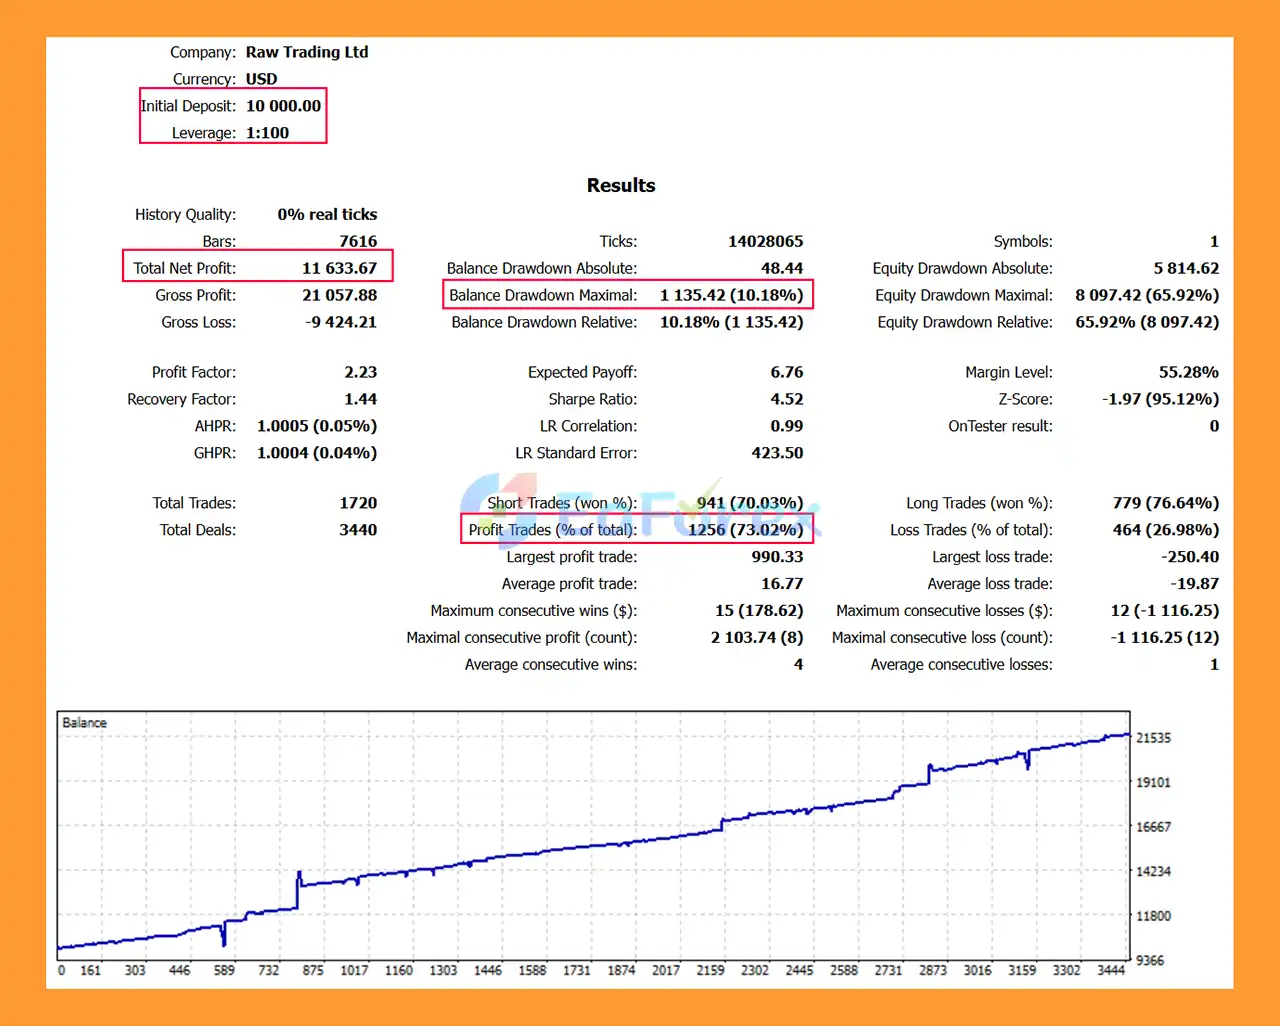This screenshot has width=1280, height=1026.
Task: Click the Balance Drawdown Maximal value
Action: coord(731,295)
